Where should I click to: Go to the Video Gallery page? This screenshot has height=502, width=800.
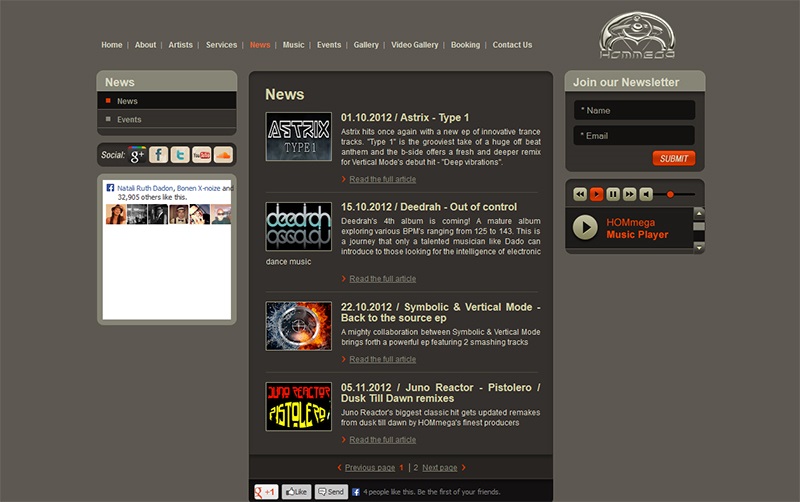(x=415, y=45)
